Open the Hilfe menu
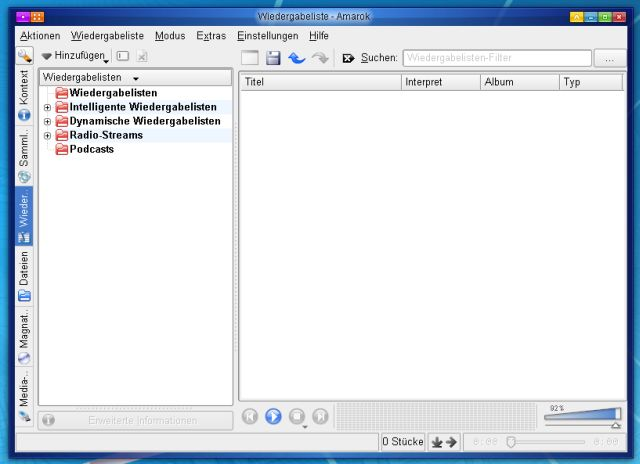The width and height of the screenshot is (640, 464). tap(319, 36)
